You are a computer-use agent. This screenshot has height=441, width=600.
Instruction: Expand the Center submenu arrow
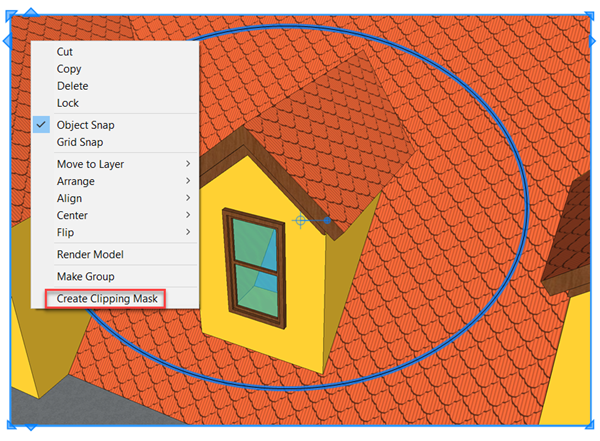pyautogui.click(x=188, y=215)
